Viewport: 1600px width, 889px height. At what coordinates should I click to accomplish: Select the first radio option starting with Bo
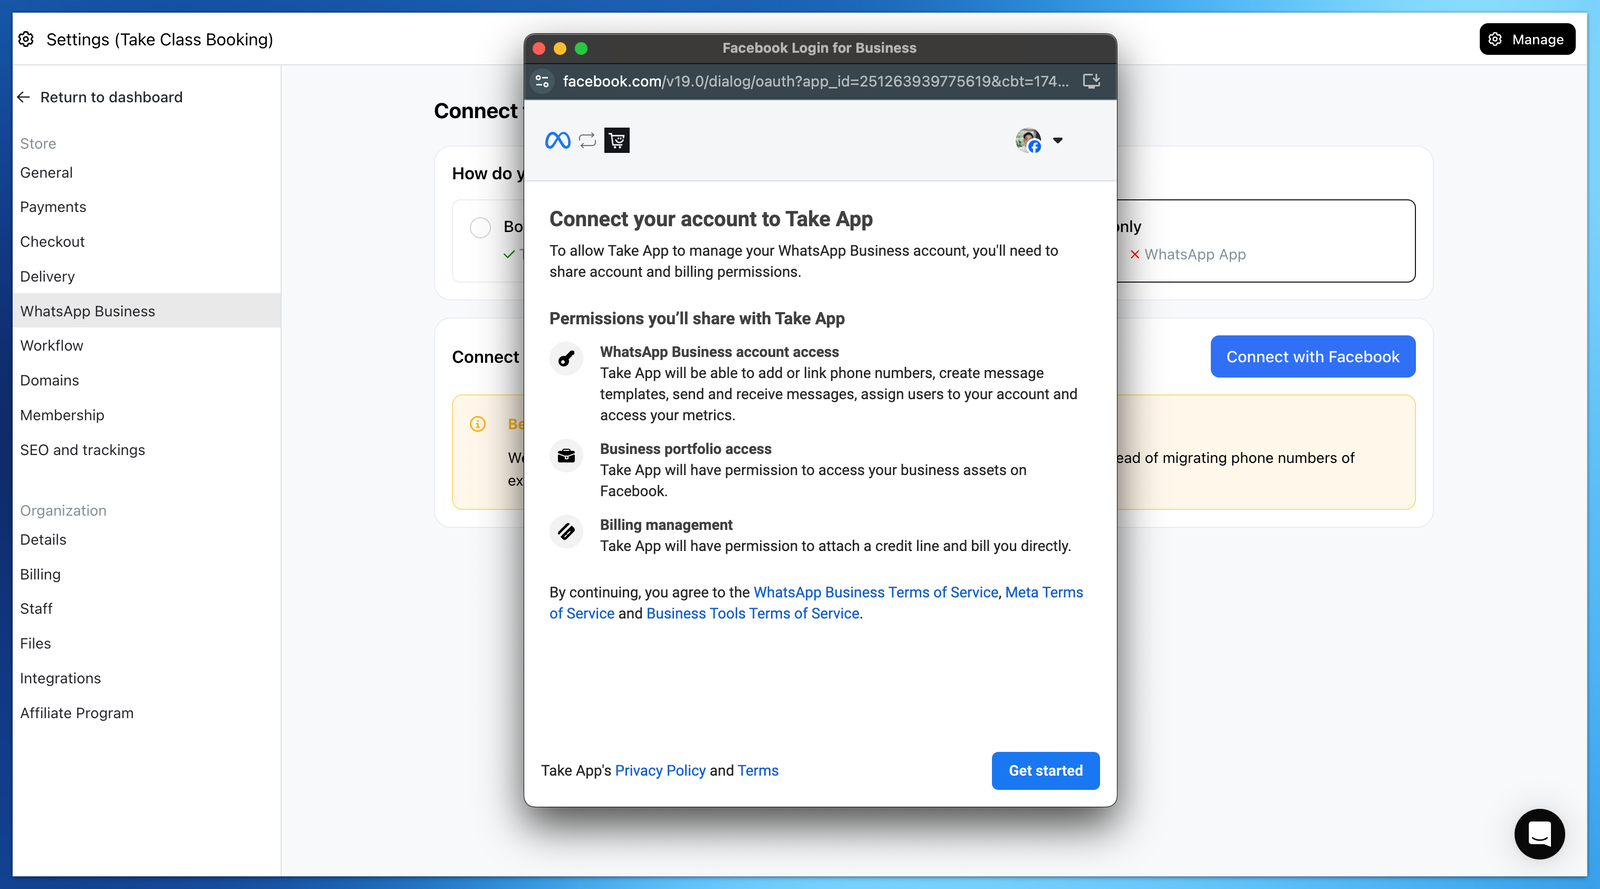(x=480, y=227)
